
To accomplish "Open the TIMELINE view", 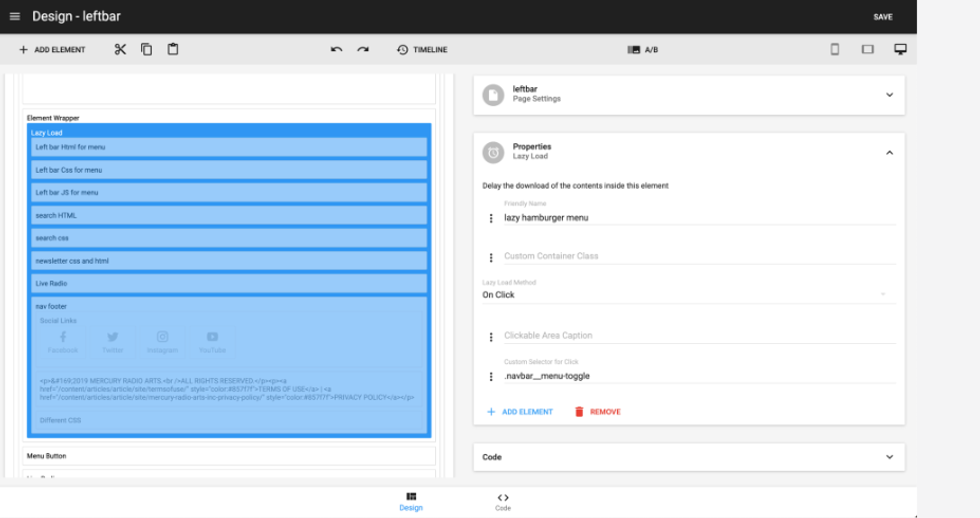I will (421, 50).
